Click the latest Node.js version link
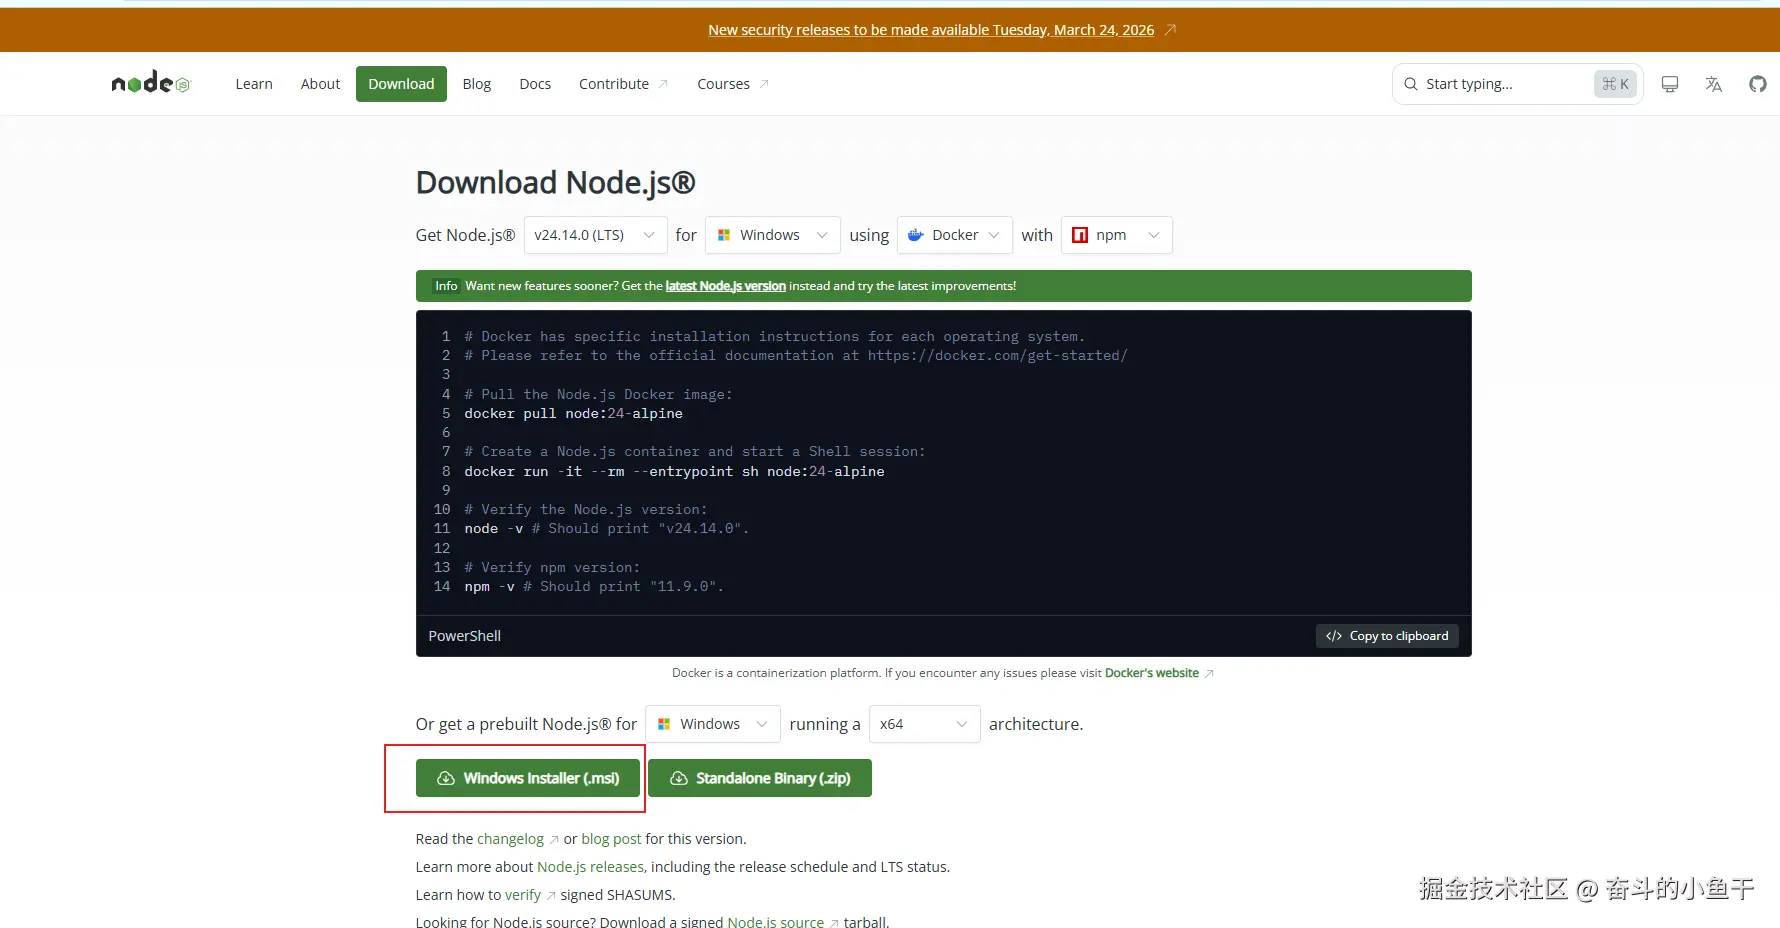The width and height of the screenshot is (1780, 928). tap(725, 286)
